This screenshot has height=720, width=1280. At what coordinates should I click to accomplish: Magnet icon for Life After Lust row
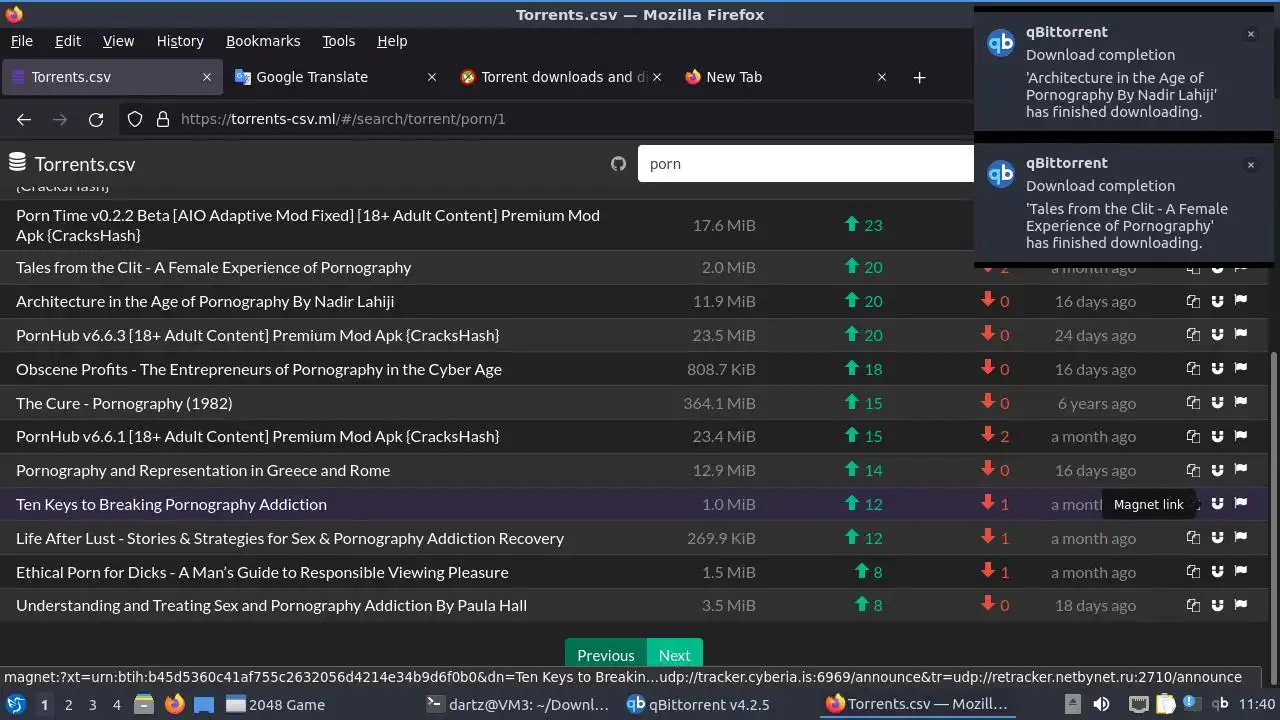pos(1217,537)
